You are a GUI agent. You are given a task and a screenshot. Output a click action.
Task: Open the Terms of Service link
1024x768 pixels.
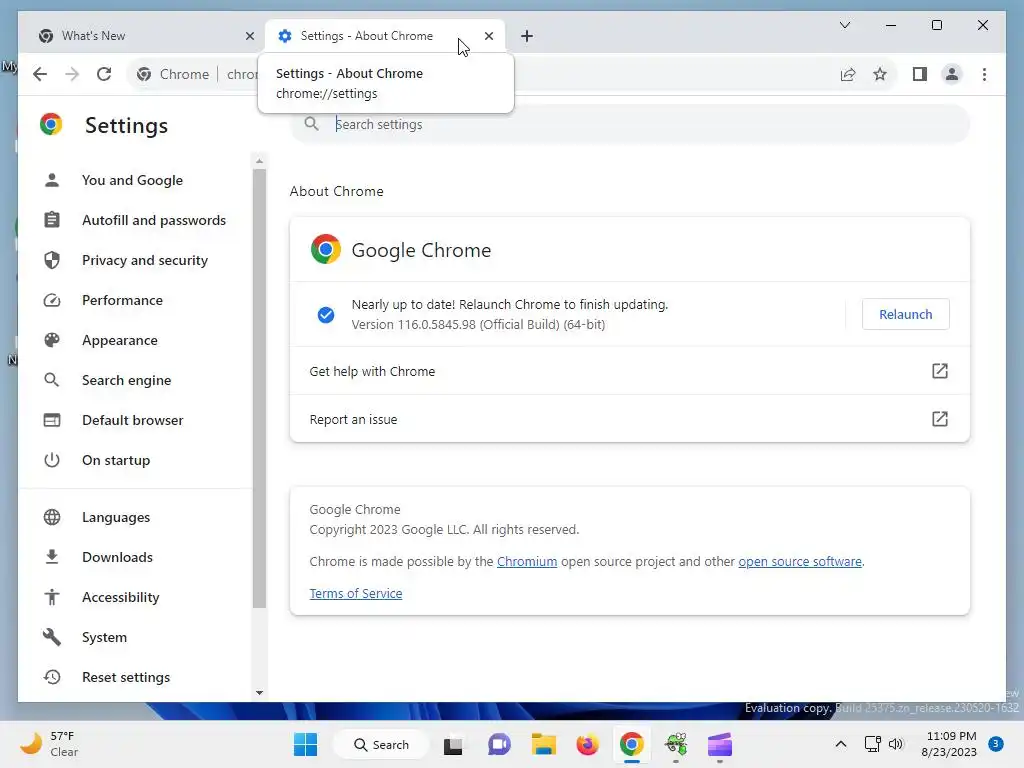point(356,594)
